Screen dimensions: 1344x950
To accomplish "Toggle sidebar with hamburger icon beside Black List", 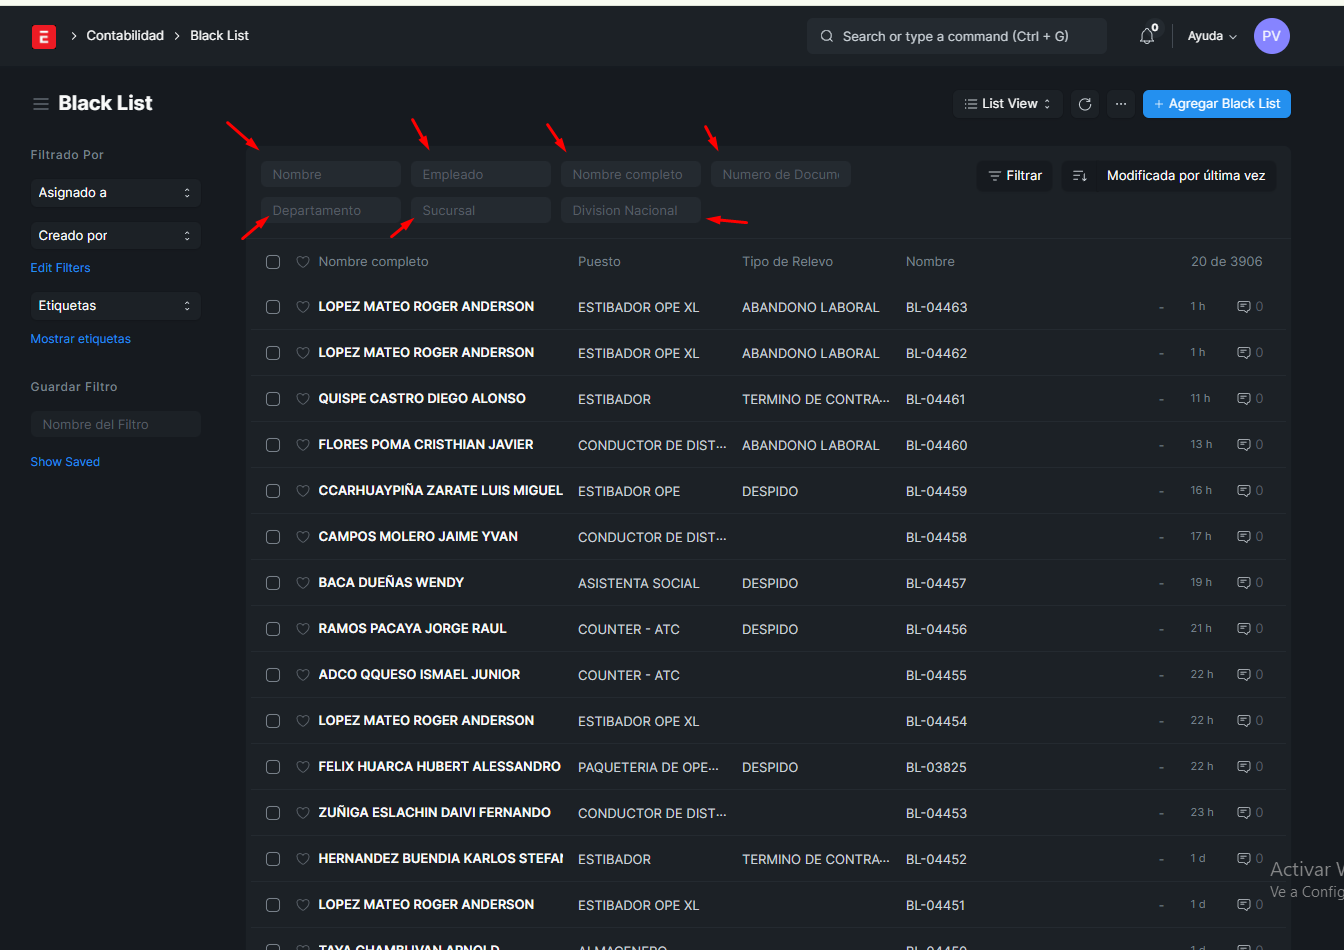I will pyautogui.click(x=41, y=104).
